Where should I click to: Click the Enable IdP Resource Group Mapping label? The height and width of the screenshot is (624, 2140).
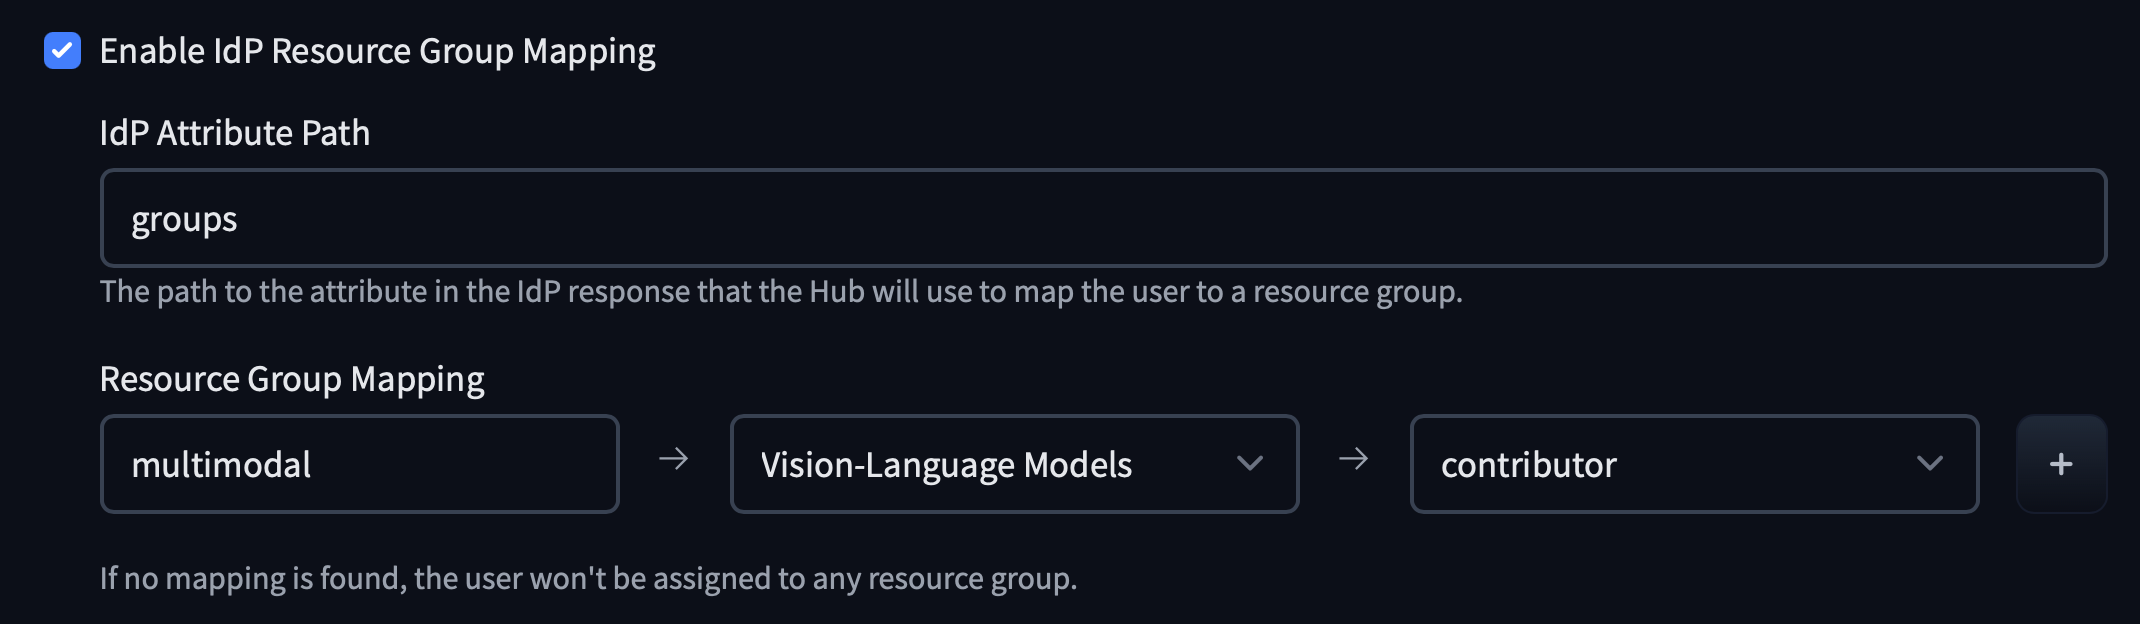377,51
